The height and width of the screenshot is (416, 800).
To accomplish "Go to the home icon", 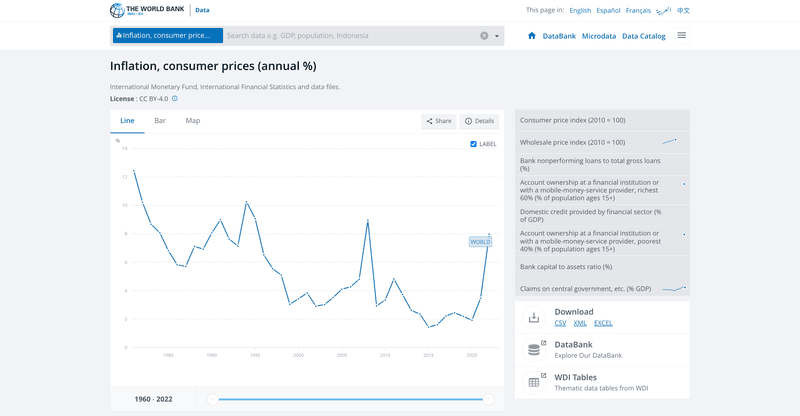I will coord(532,36).
